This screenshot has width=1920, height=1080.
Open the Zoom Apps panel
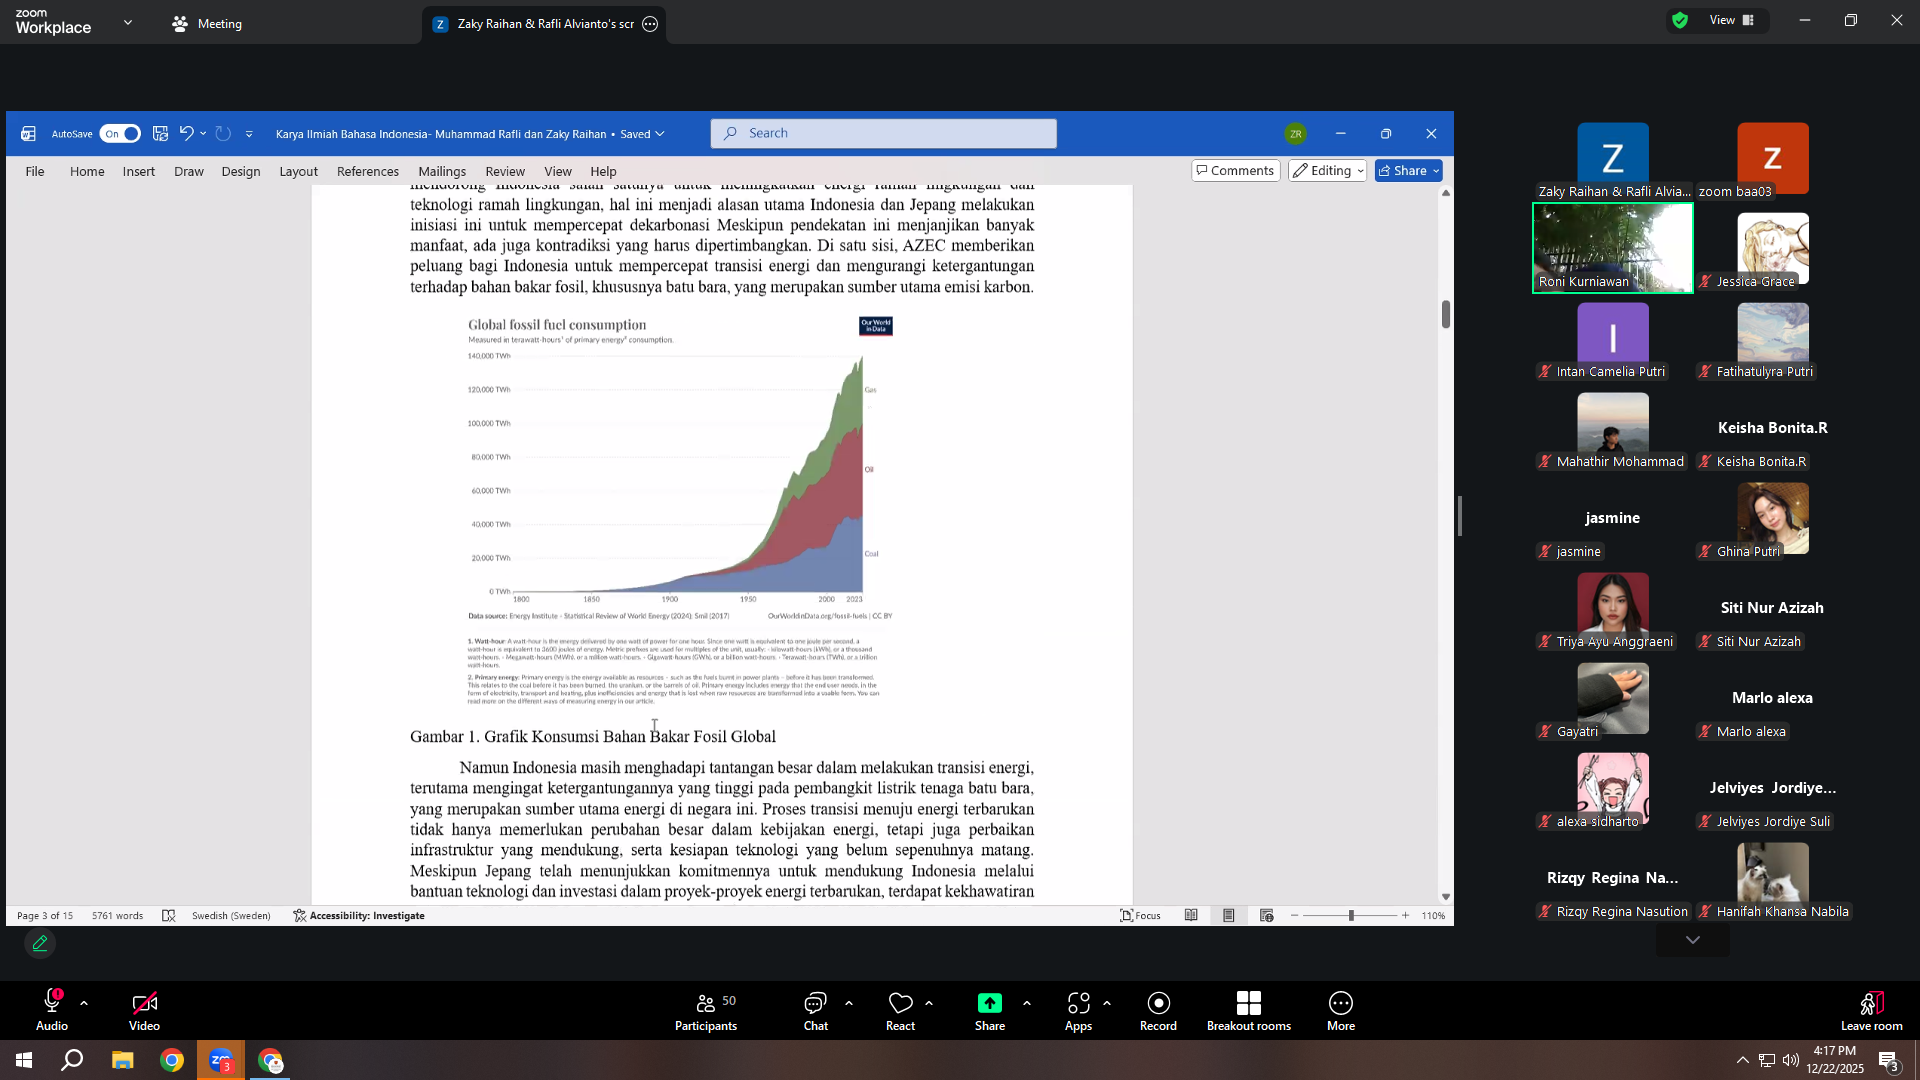1078,1011
